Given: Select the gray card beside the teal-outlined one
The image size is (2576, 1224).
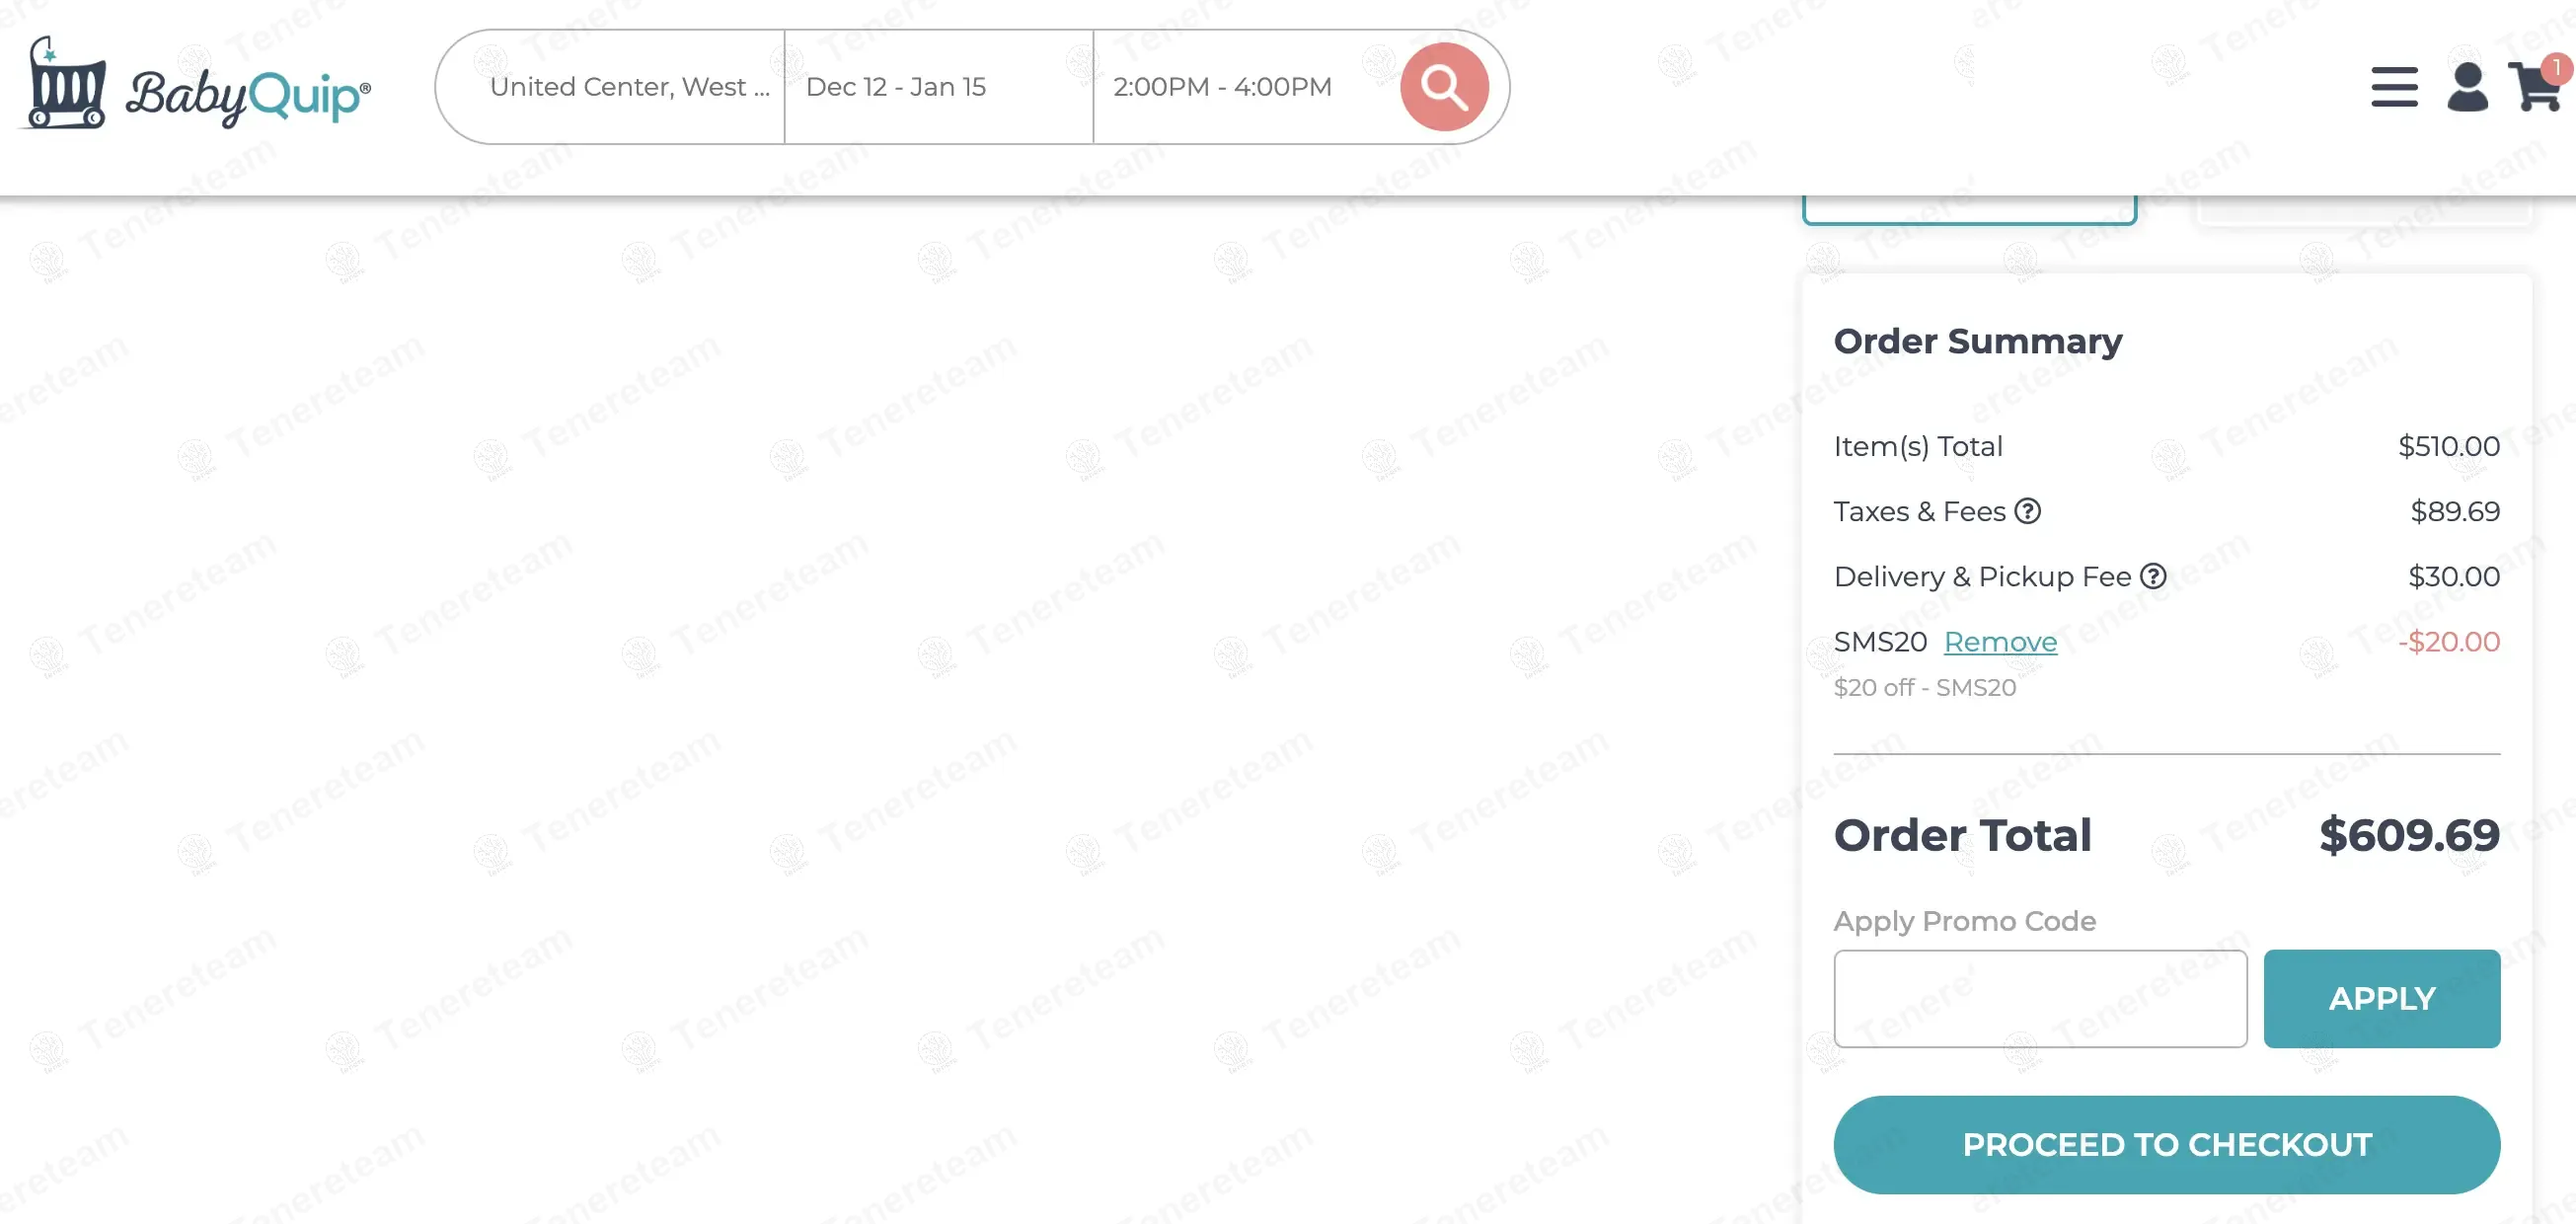Looking at the screenshot, I should [x=2364, y=211].
